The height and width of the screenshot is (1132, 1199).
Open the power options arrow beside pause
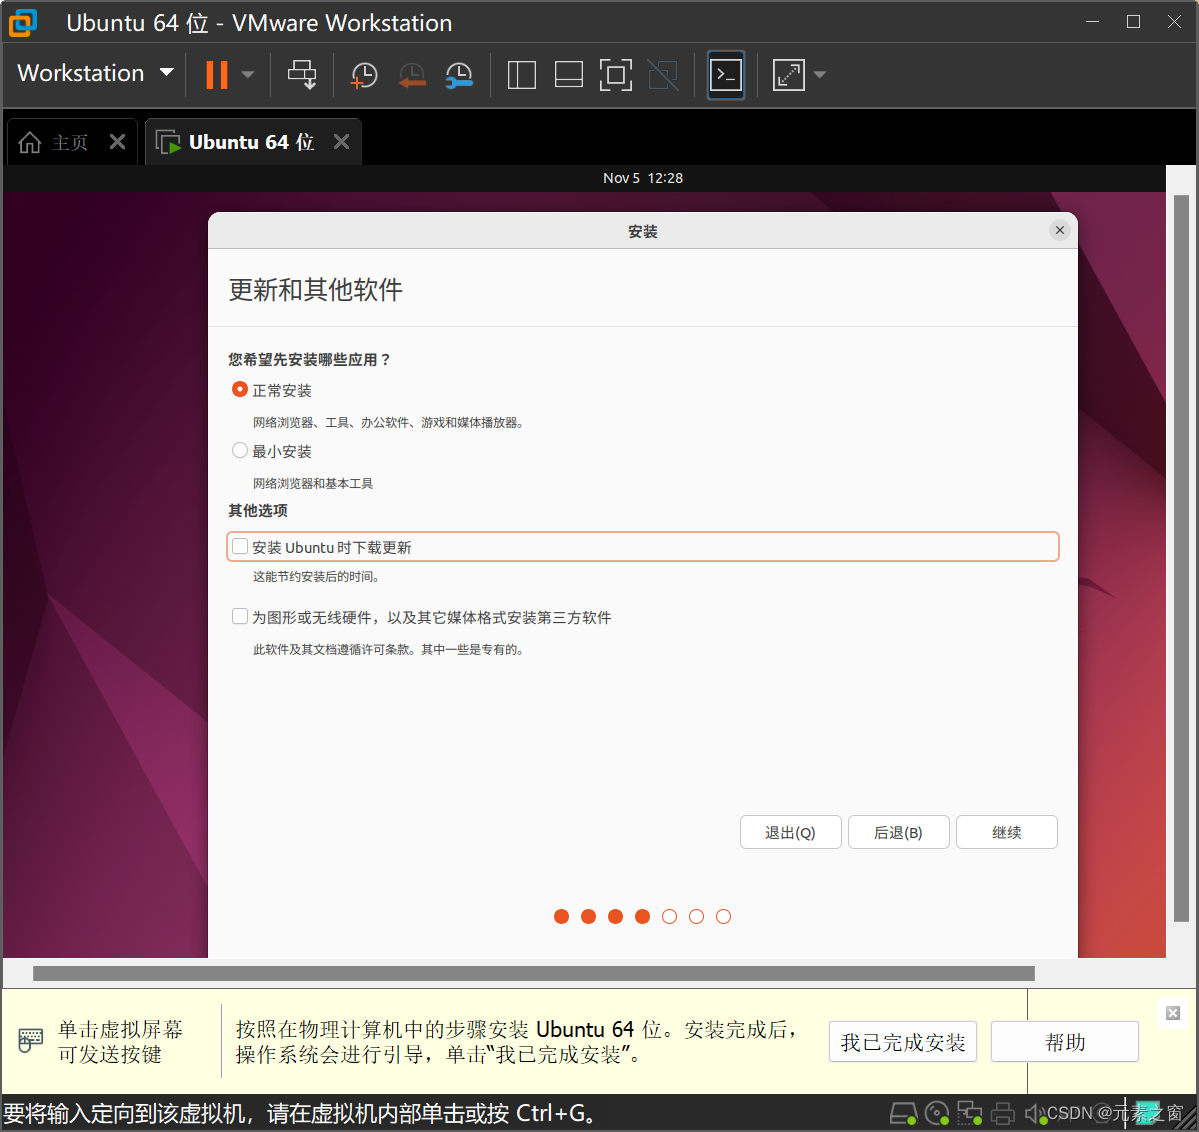(x=248, y=75)
